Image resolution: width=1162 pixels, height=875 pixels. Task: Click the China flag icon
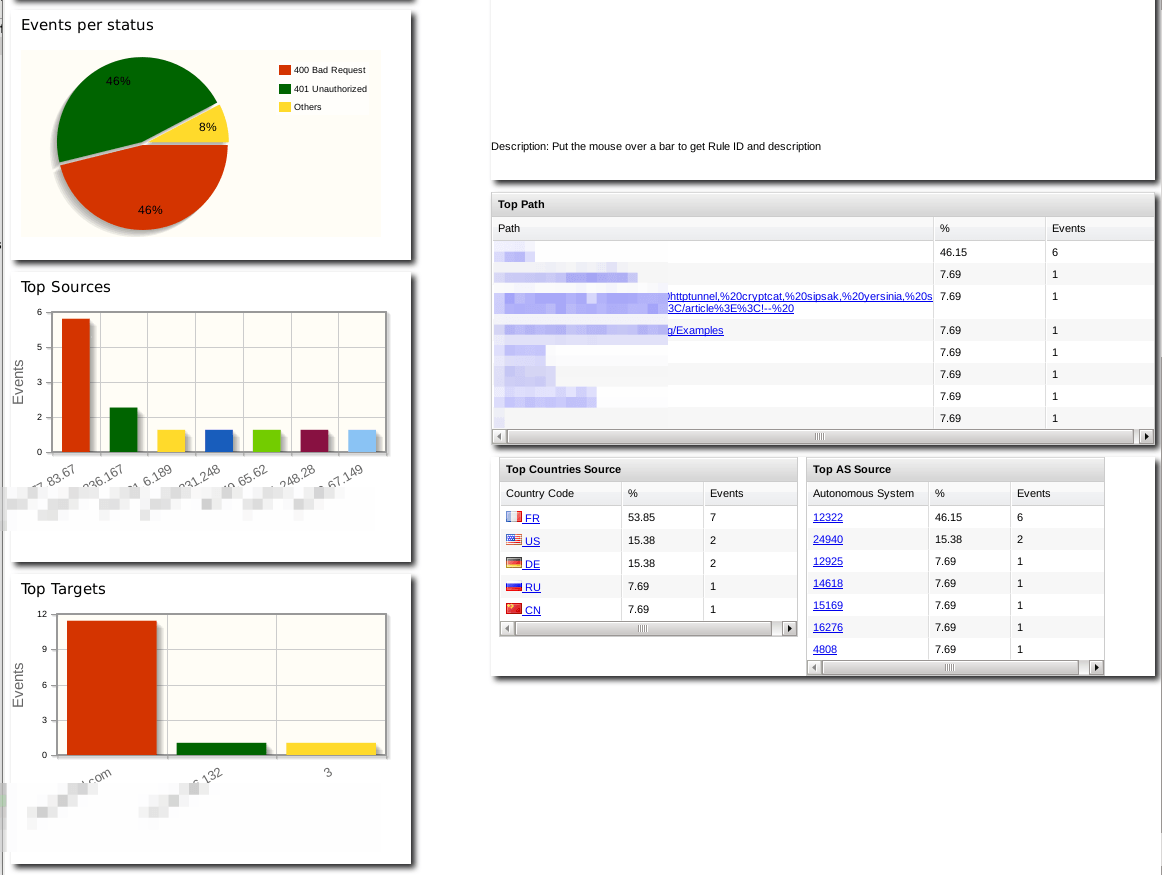[514, 609]
